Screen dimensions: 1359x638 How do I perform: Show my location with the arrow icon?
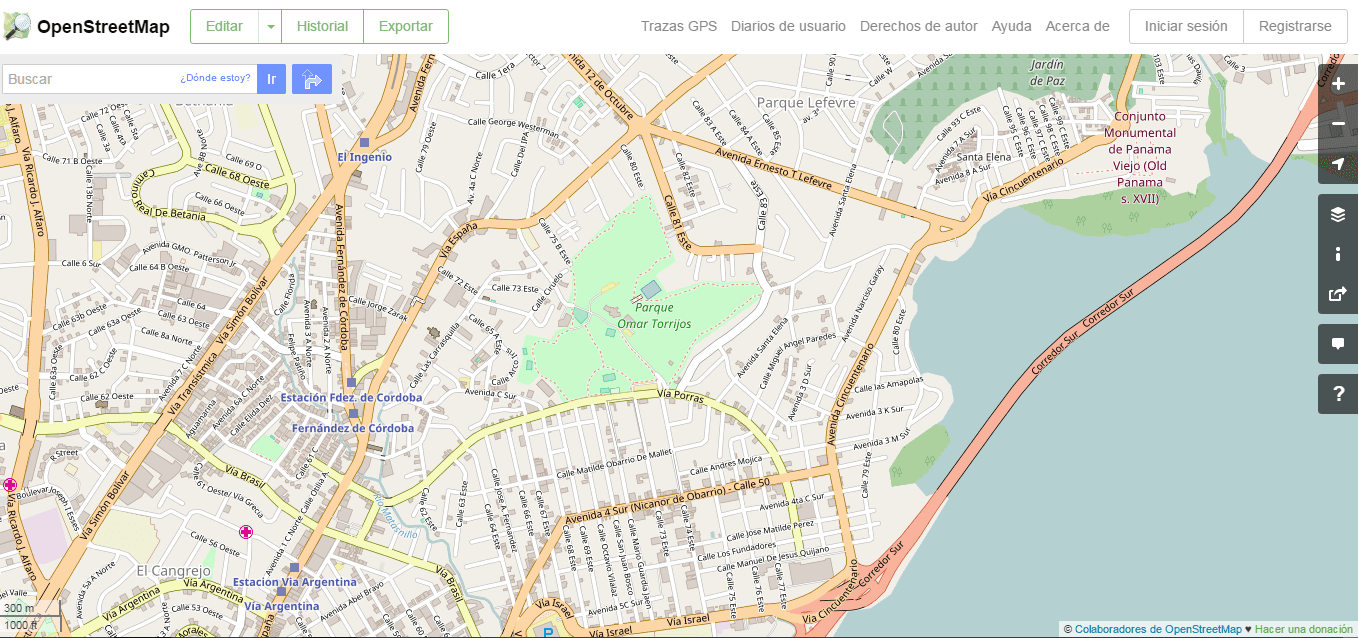1338,164
